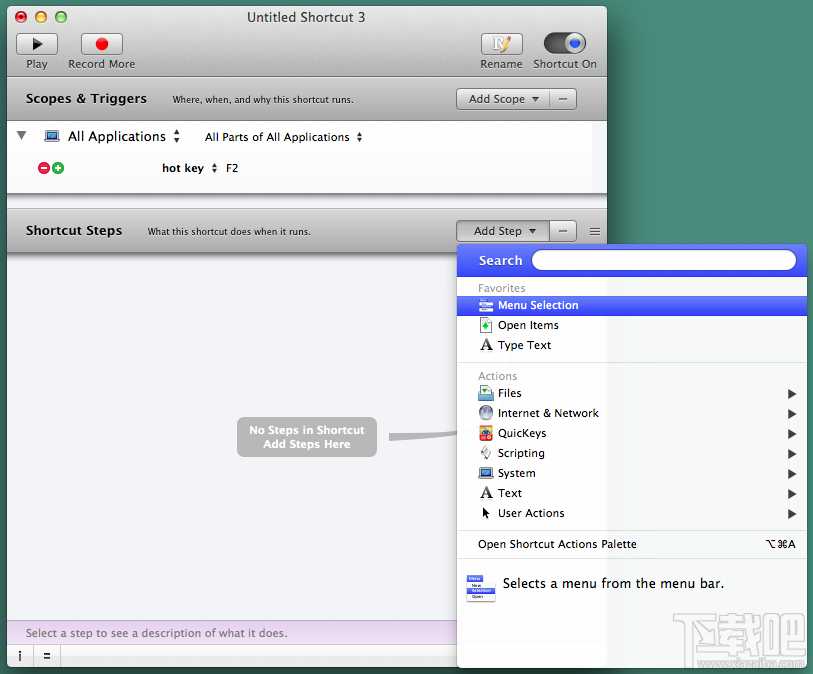The width and height of the screenshot is (813, 674).
Task: Collapse the All Applications scope triangle
Action: pos(21,136)
